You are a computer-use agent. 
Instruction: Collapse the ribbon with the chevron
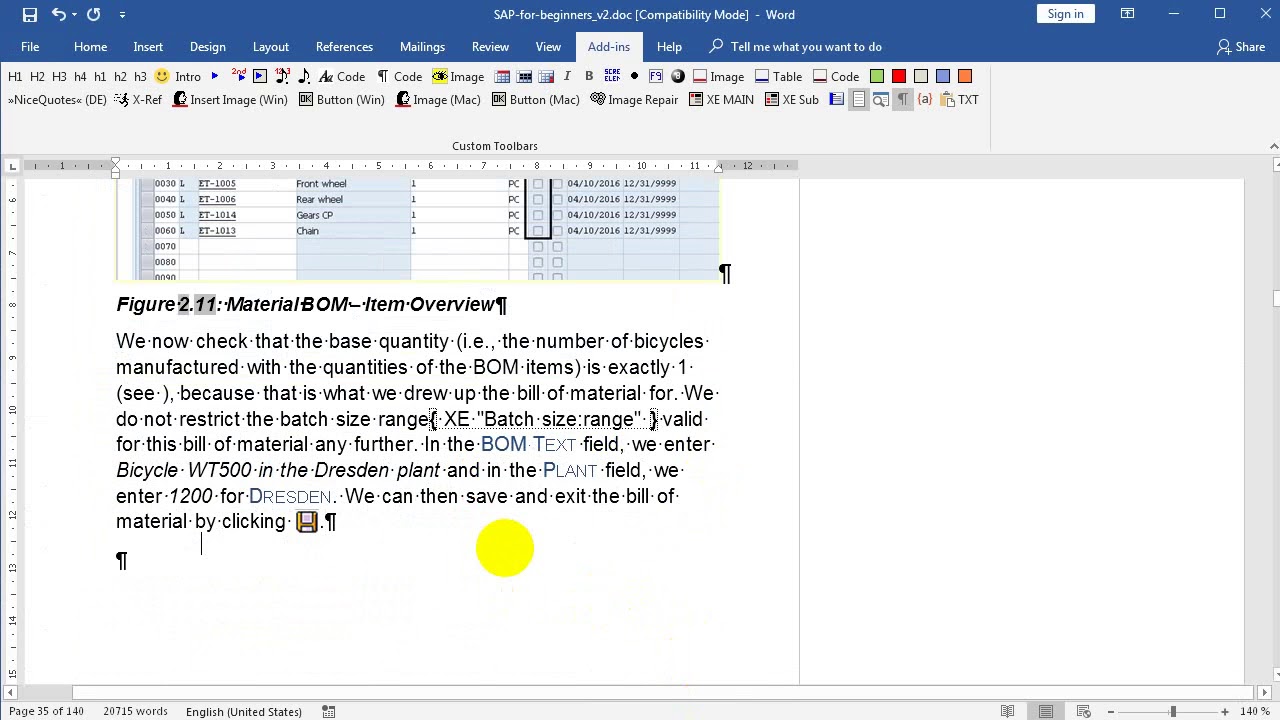1273,146
